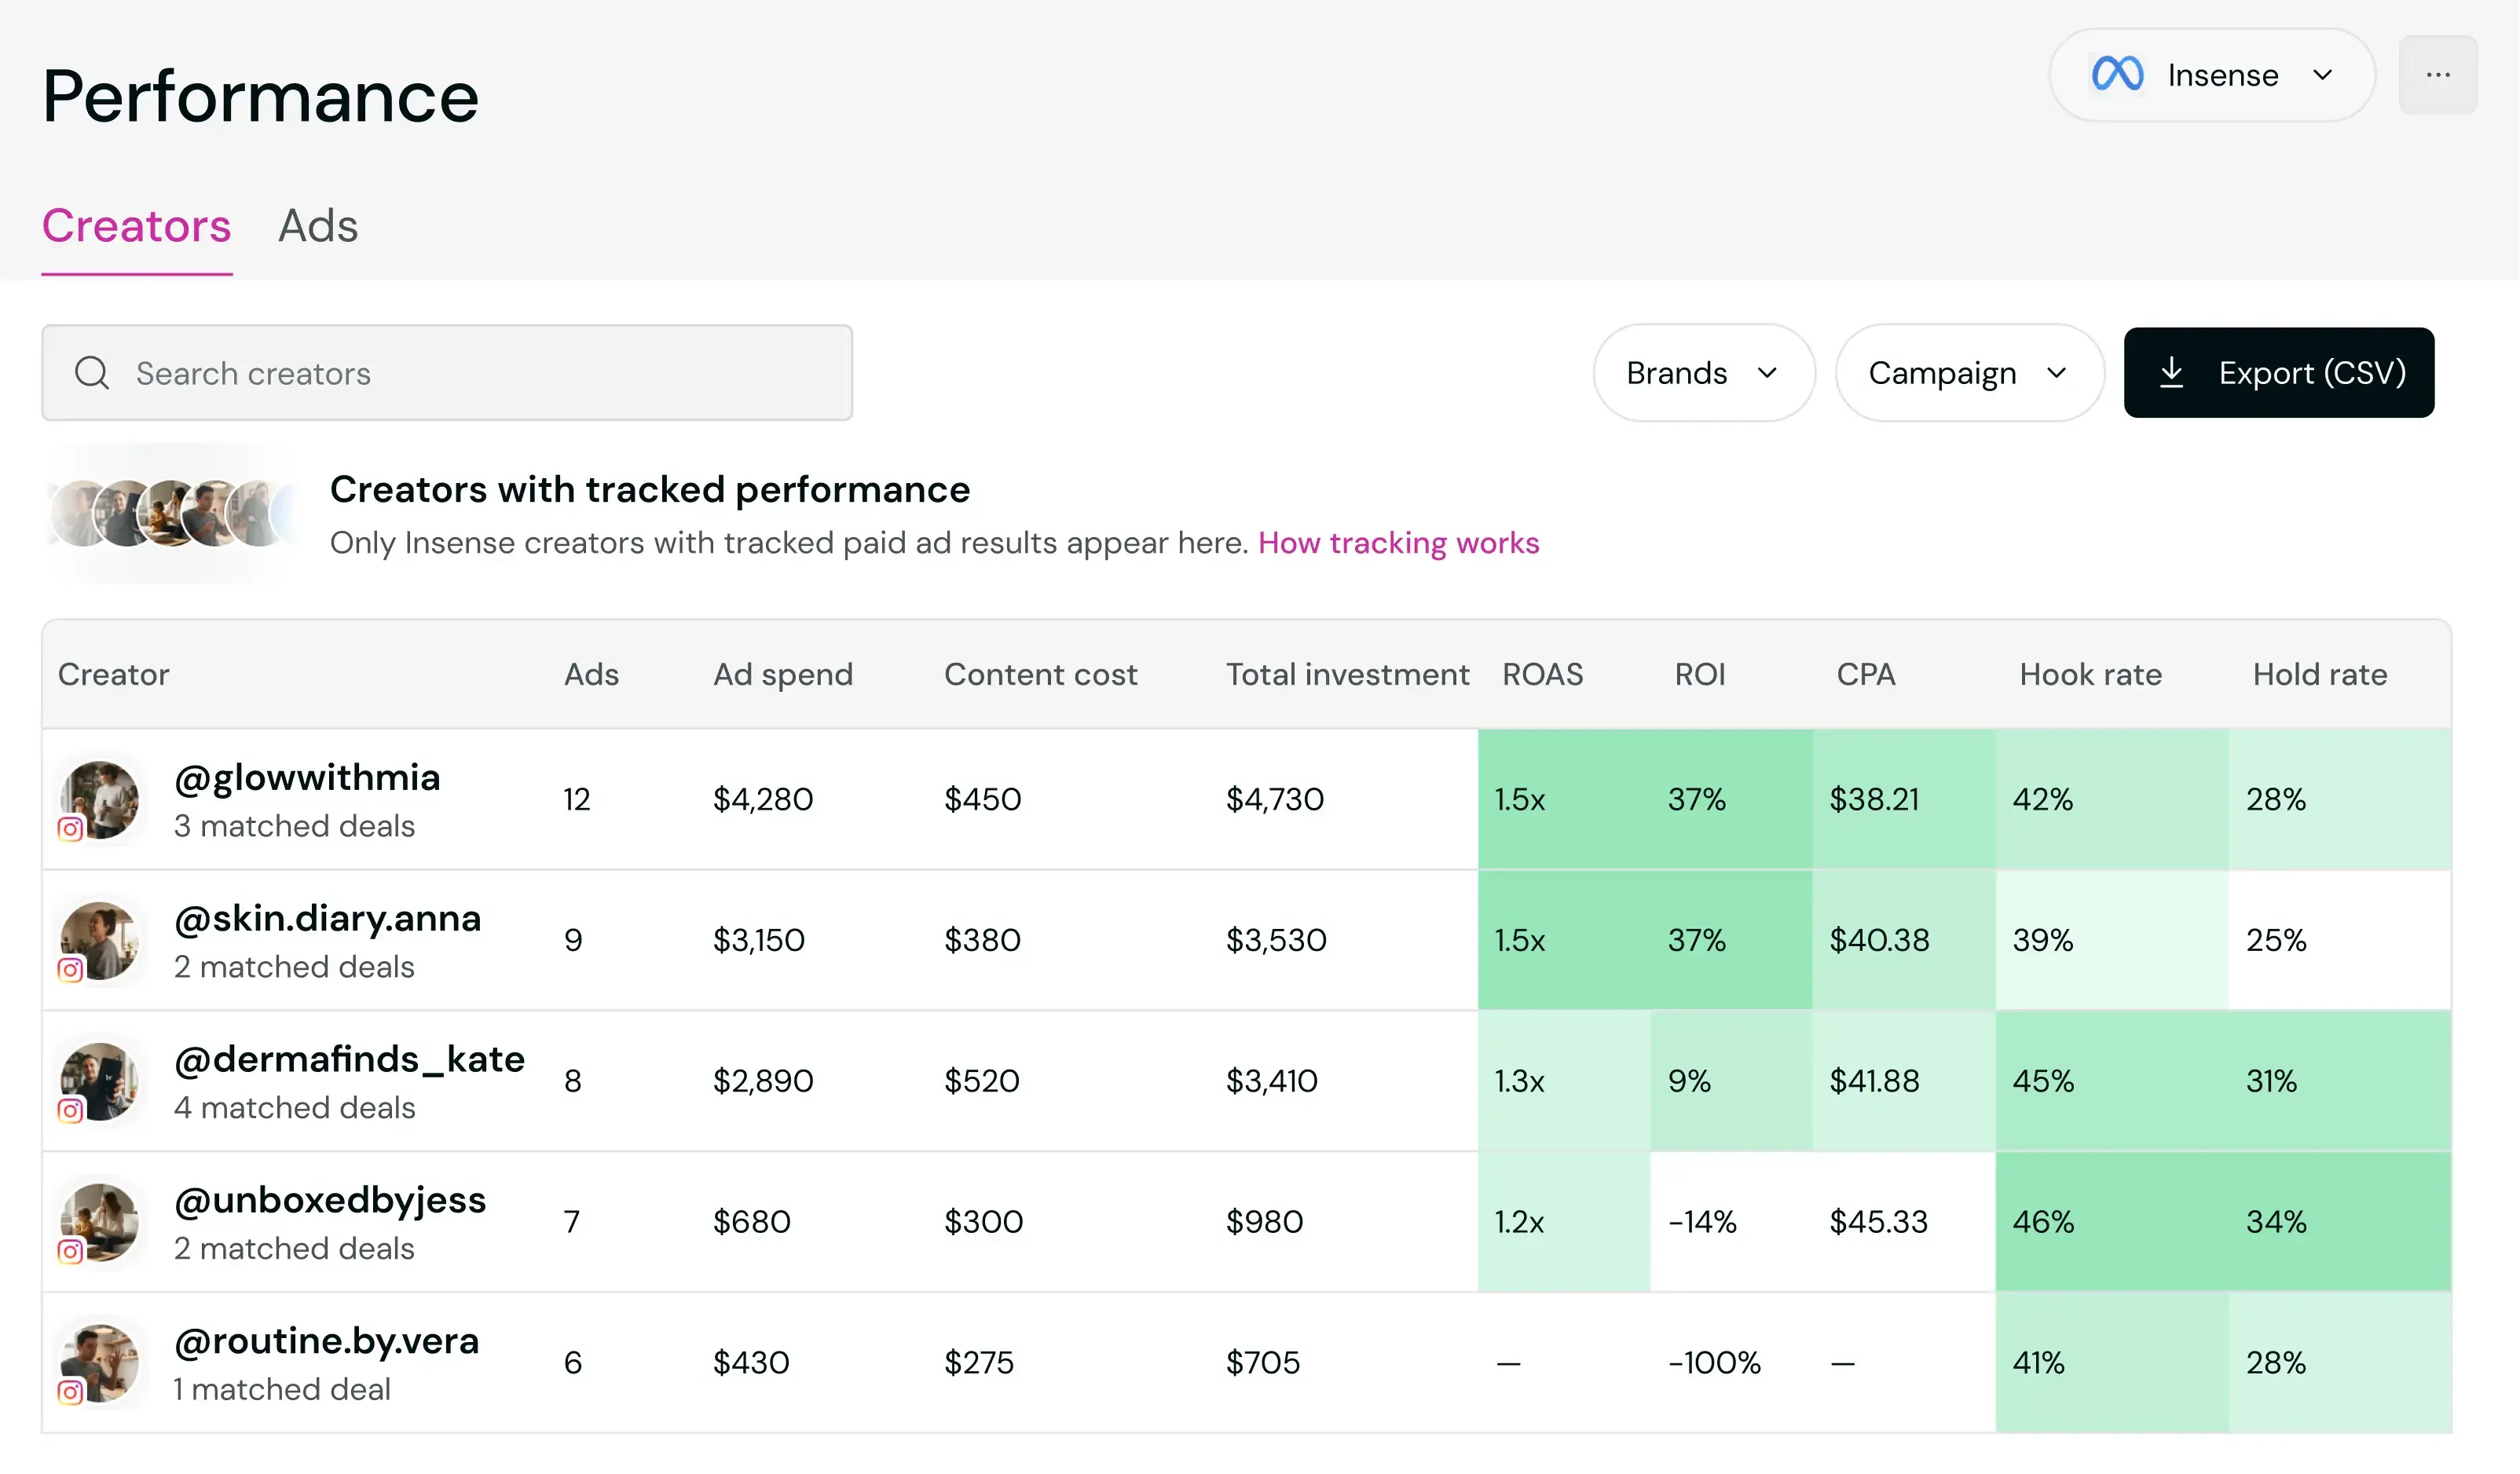
Task: Click Instagram badge on @skin.diary.anna avatar
Action: (x=70, y=970)
